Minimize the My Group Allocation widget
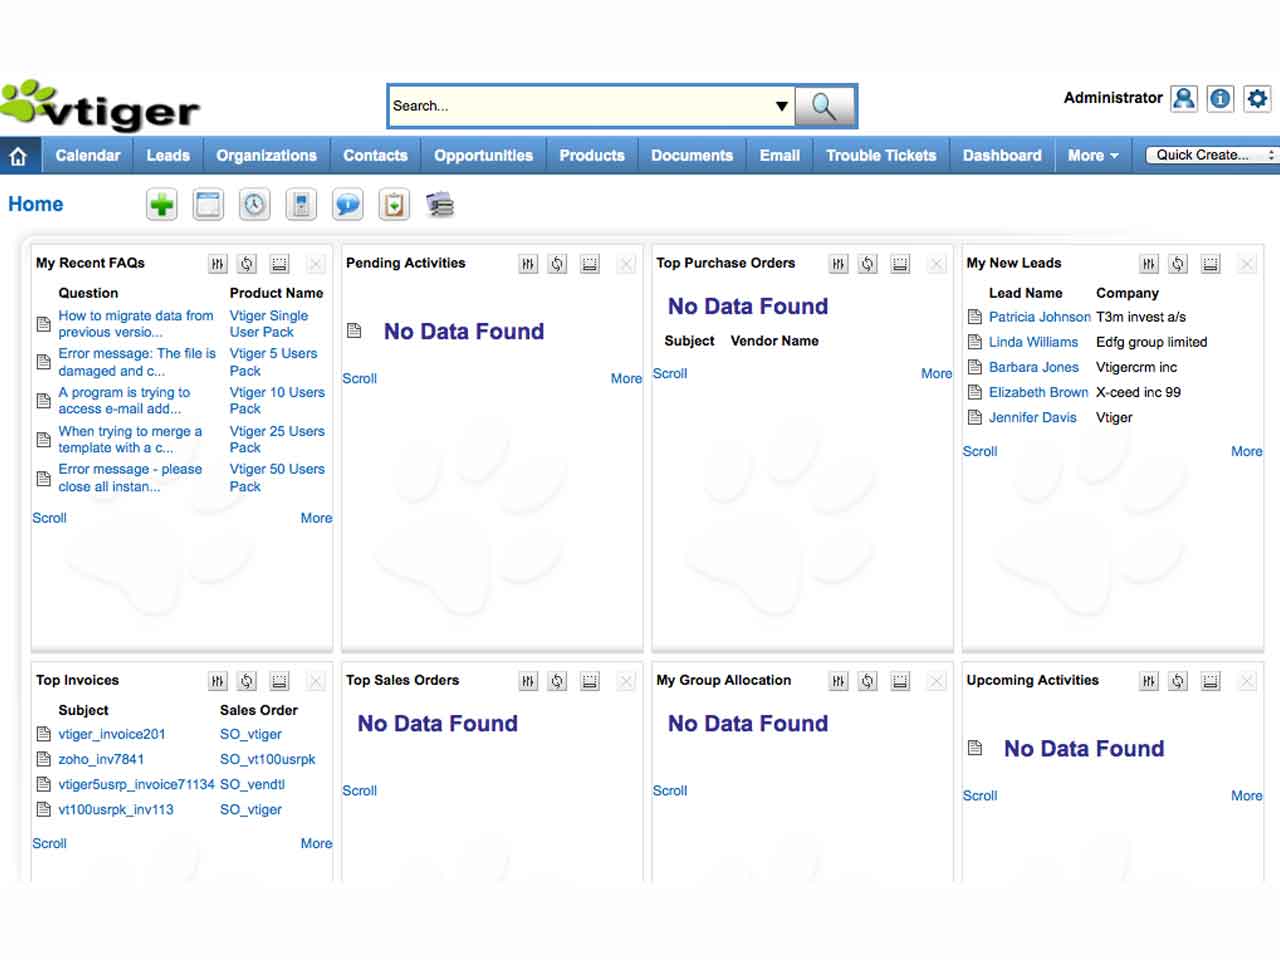Viewport: 1280px width, 960px height. pos(900,681)
